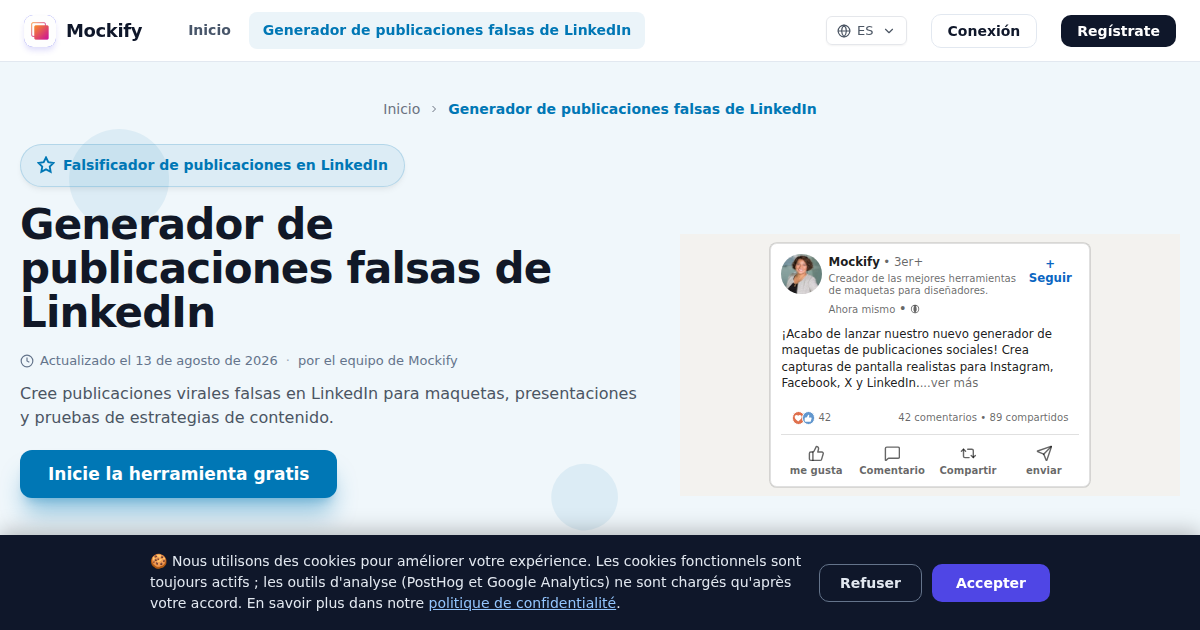The width and height of the screenshot is (1200, 630).
Task: Click the globe language icon
Action: (x=844, y=31)
